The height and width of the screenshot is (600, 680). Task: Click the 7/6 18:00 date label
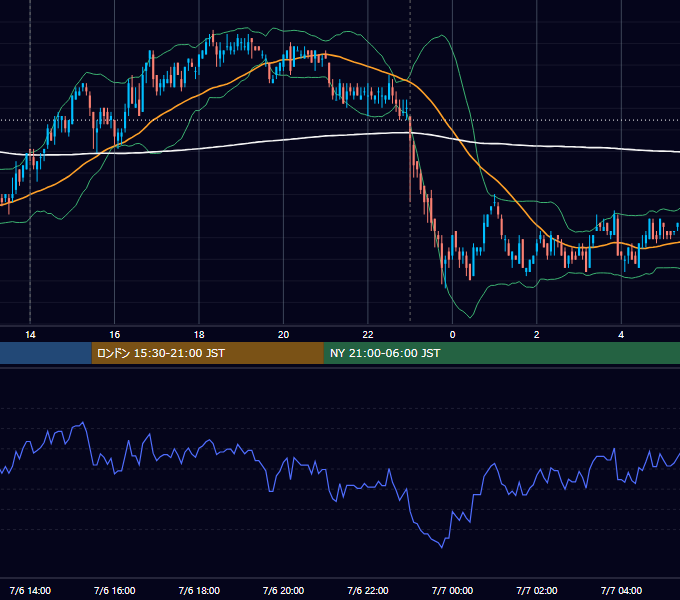[x=199, y=590]
